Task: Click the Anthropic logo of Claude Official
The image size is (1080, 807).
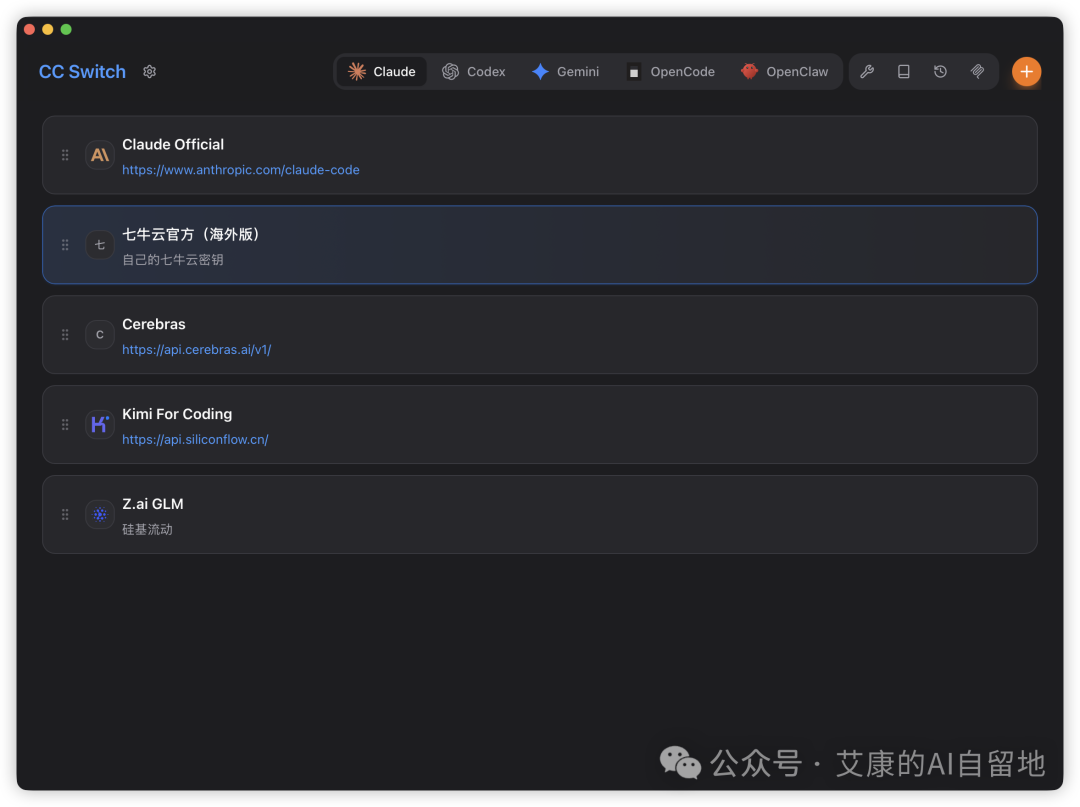Action: pyautogui.click(x=100, y=155)
